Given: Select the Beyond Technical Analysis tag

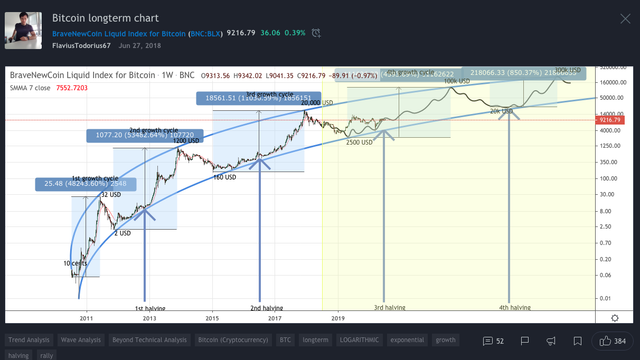Looking at the screenshot, I should (149, 340).
